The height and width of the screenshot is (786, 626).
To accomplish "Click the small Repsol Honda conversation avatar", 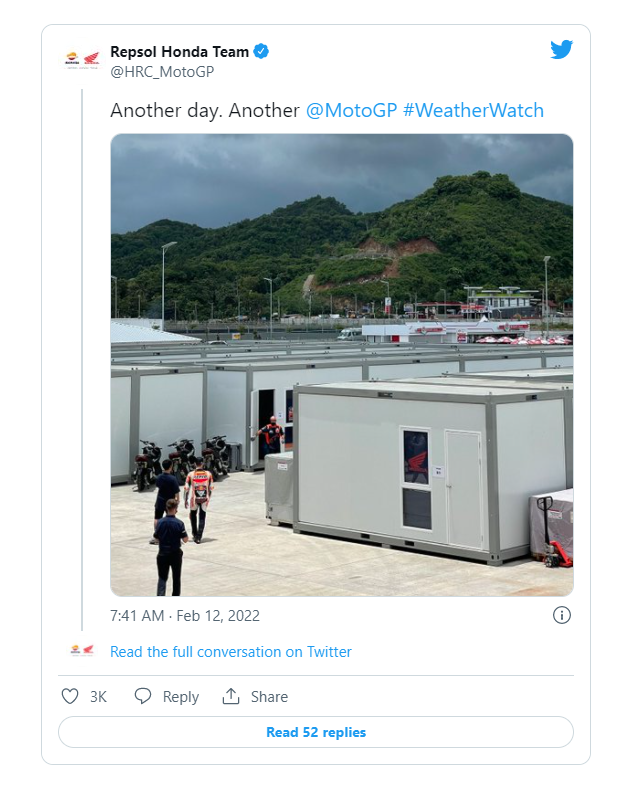I will (82, 651).
